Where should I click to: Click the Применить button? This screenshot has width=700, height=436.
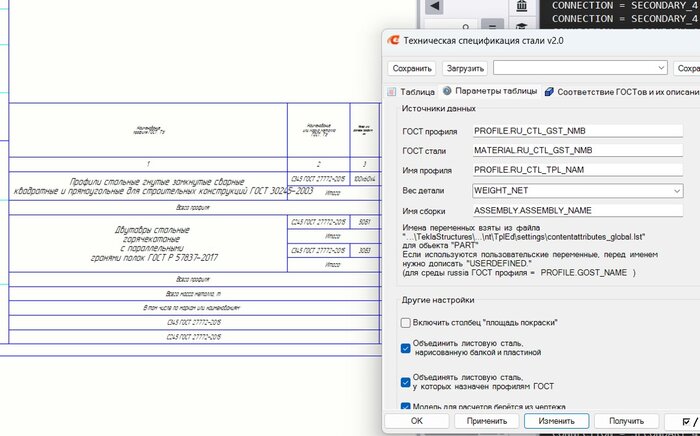[486, 421]
